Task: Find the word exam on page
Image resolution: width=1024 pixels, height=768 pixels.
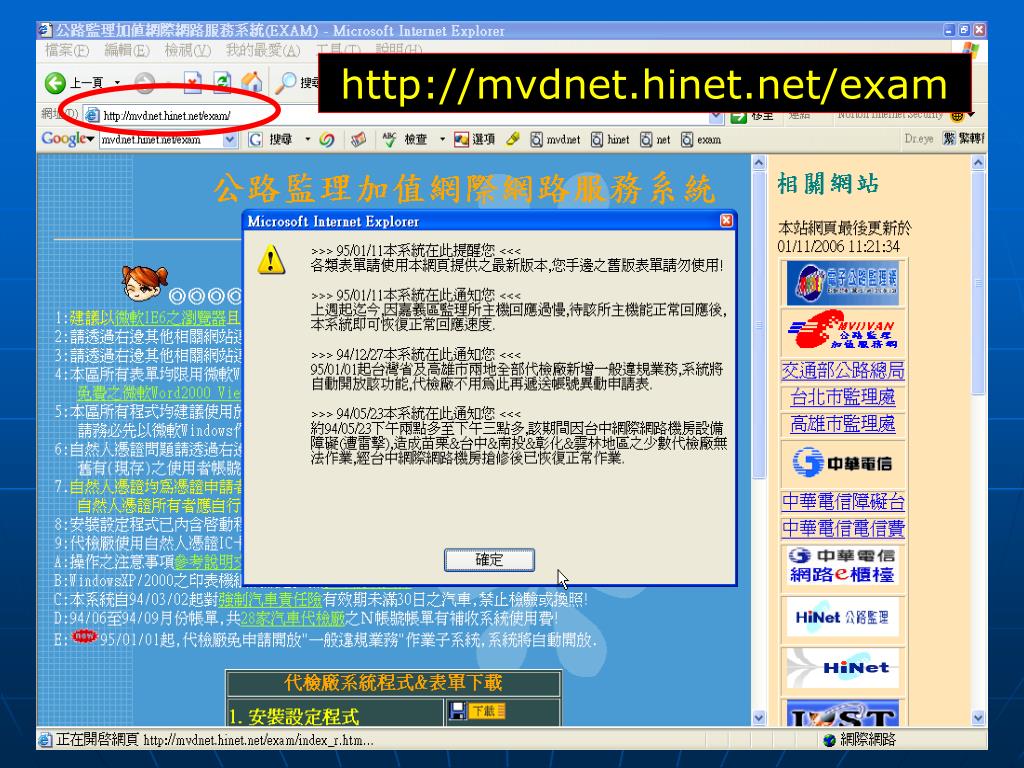Action: (x=701, y=139)
